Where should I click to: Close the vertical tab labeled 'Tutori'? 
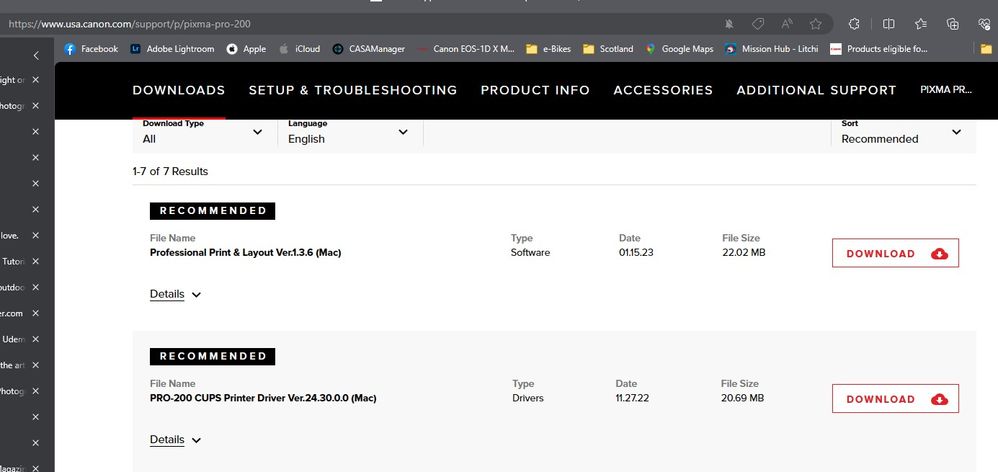pyautogui.click(x=36, y=261)
